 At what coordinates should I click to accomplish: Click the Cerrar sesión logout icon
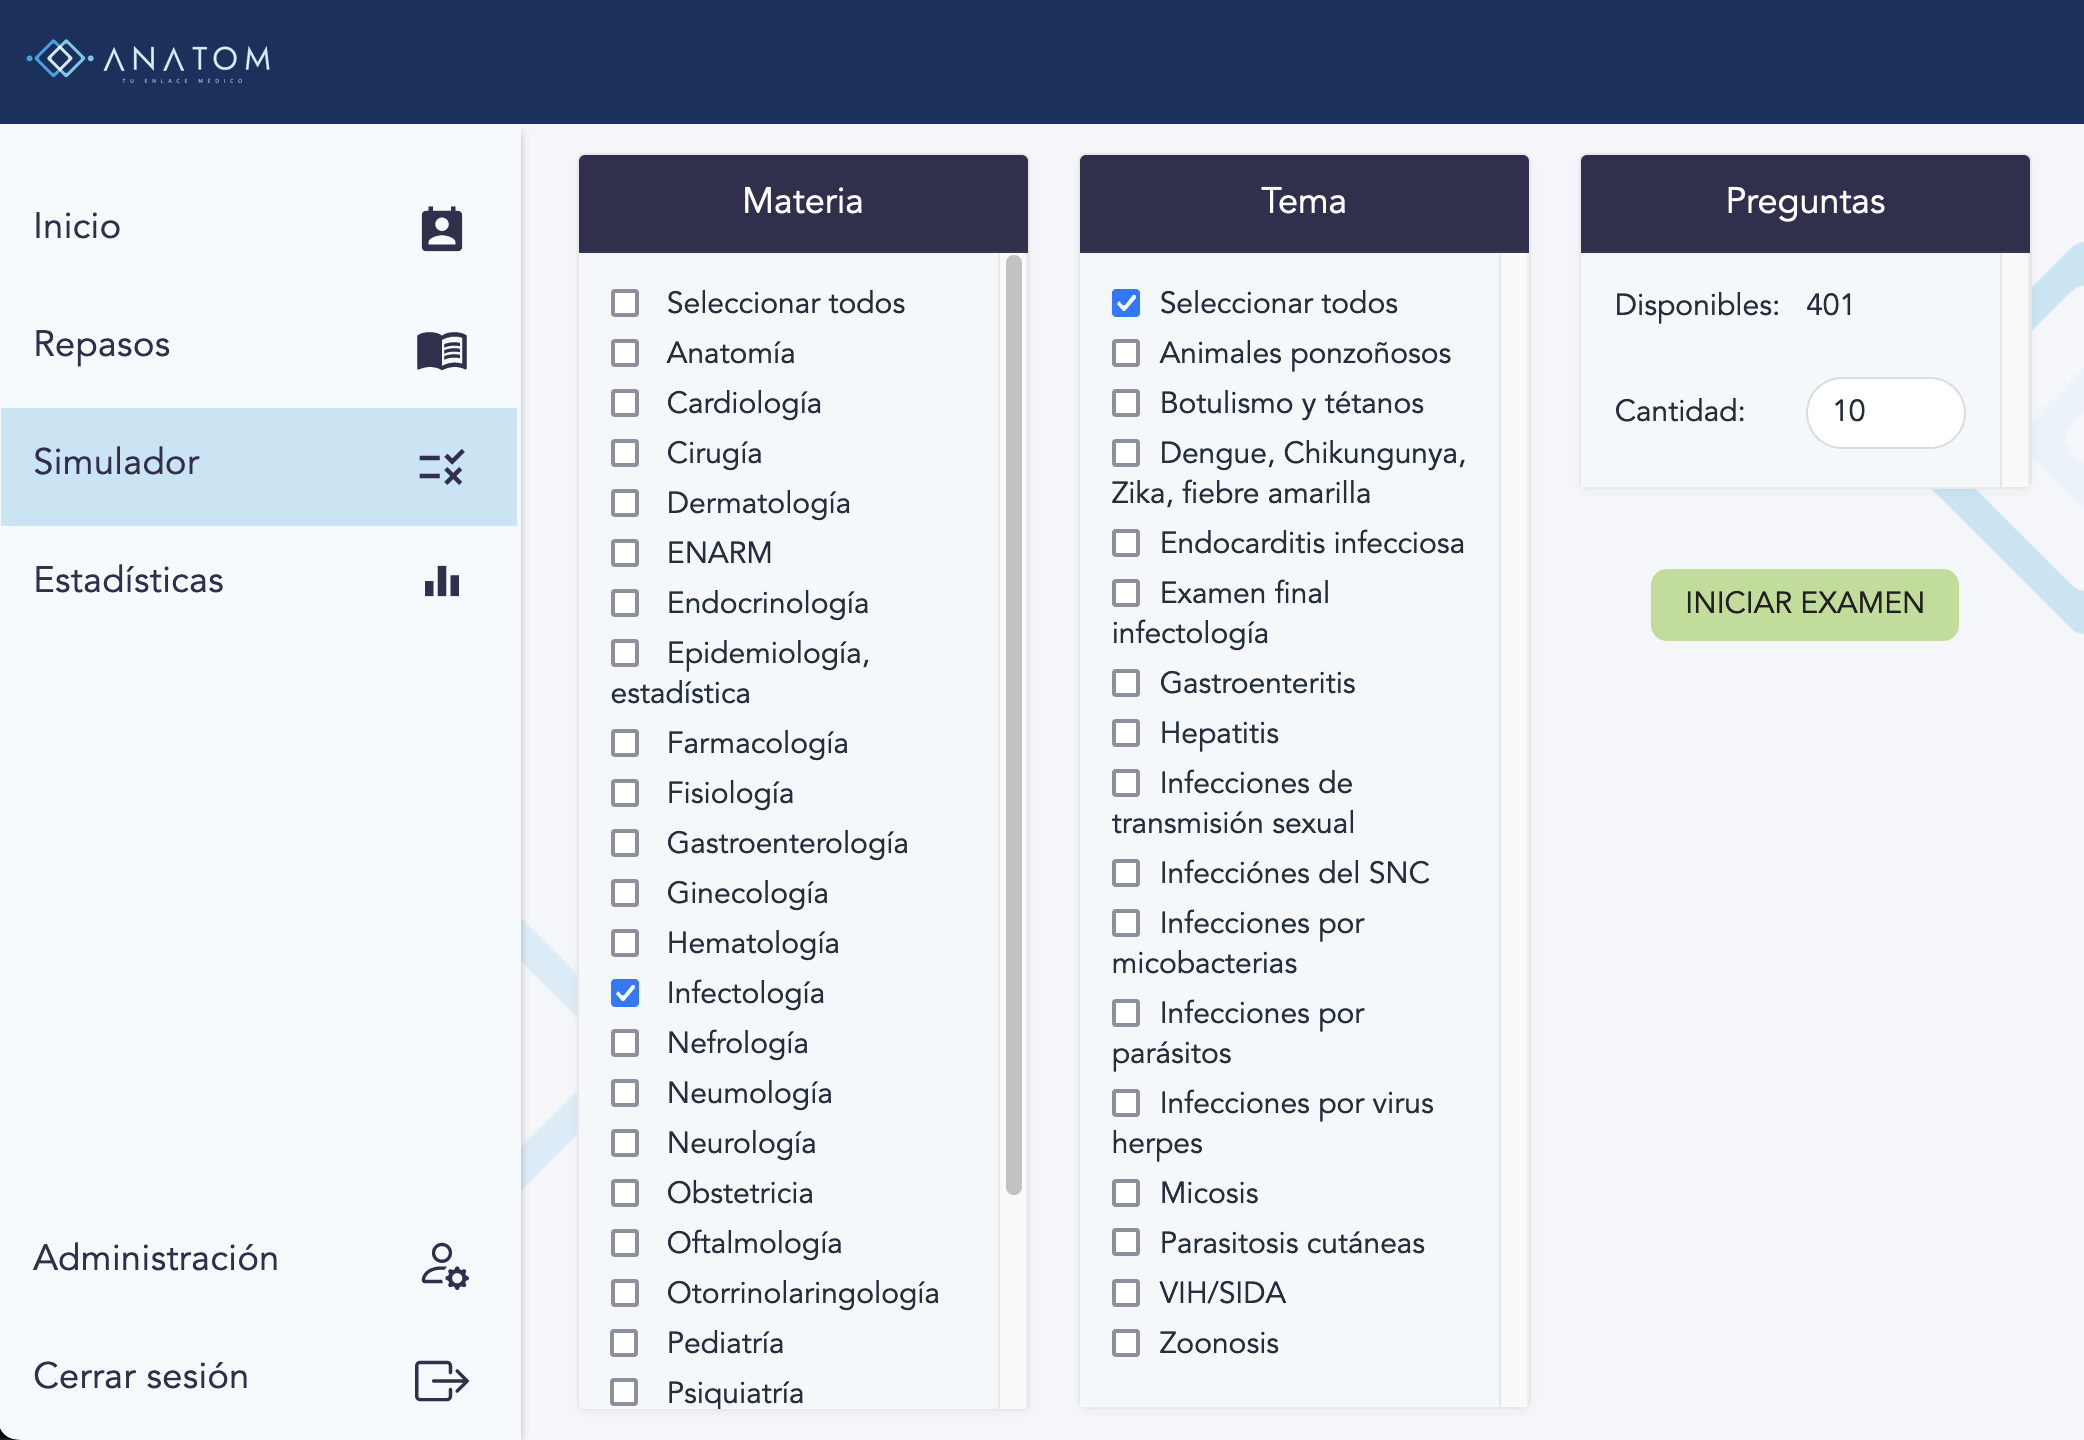coord(441,1381)
